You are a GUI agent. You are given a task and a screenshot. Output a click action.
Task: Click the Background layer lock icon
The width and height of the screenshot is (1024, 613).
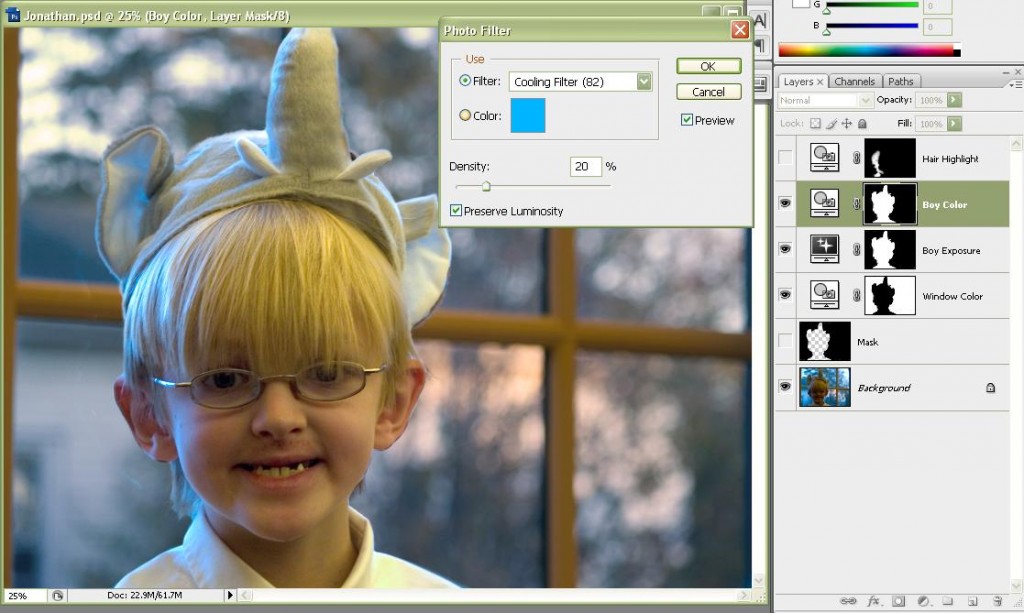[x=991, y=388]
